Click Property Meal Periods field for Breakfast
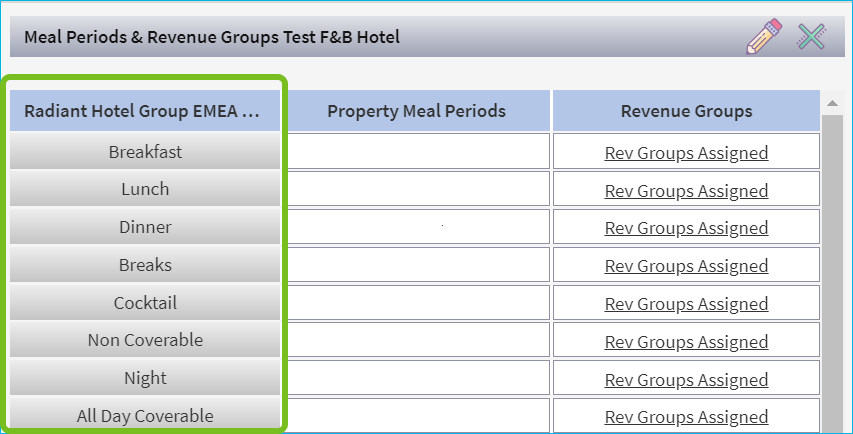The width and height of the screenshot is (853, 434). 416,152
